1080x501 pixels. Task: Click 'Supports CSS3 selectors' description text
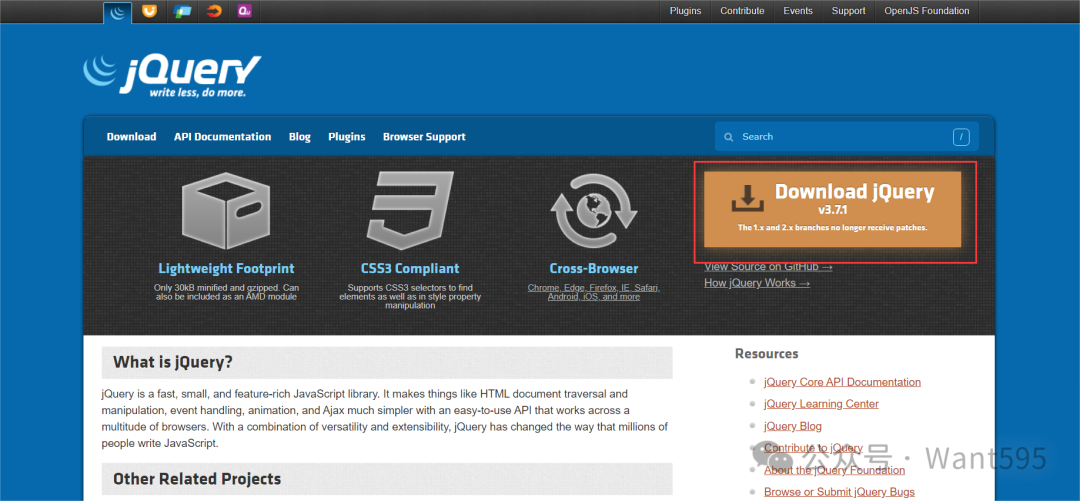tap(410, 296)
